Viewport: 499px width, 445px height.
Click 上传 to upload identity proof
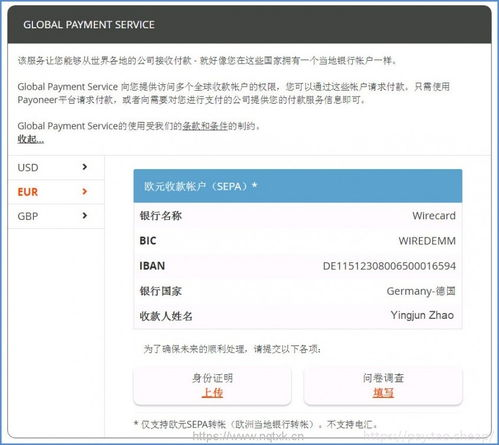point(212,393)
